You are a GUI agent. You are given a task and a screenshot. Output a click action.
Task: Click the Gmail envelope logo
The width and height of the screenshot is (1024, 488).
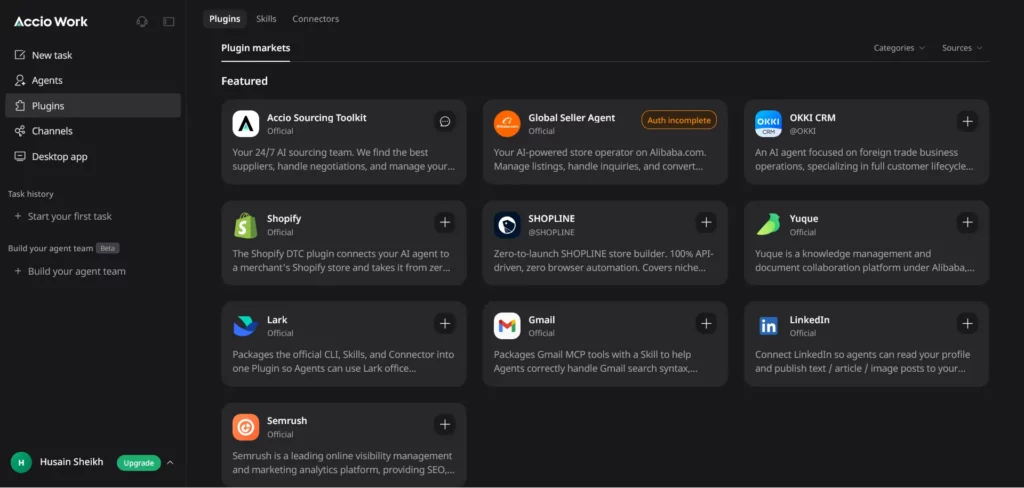(x=507, y=325)
